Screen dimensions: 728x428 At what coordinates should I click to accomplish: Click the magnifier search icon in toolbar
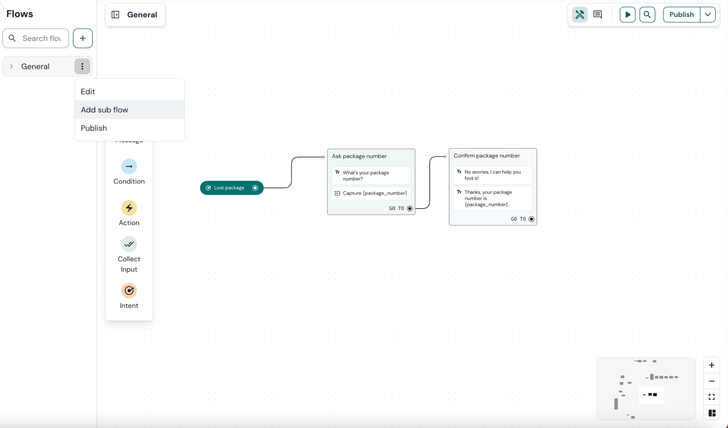pos(647,15)
